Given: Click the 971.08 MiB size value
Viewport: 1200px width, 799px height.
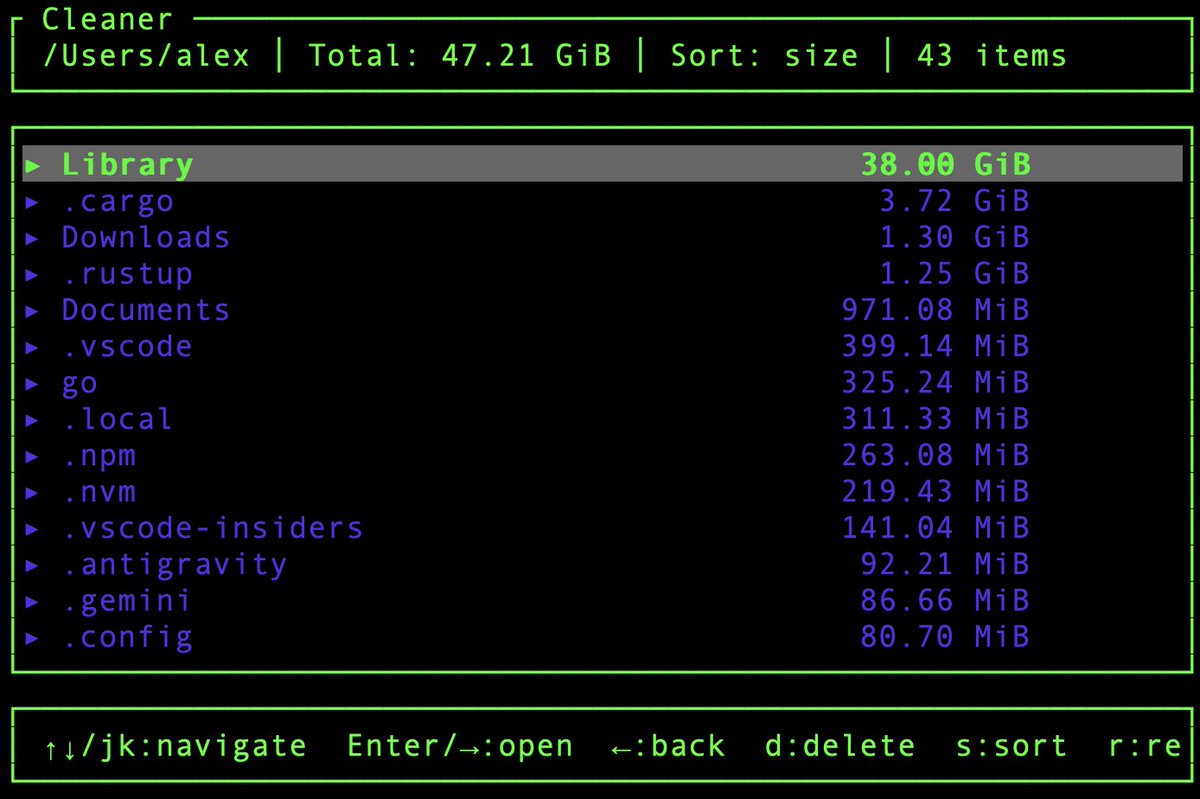Looking at the screenshot, I should point(936,310).
